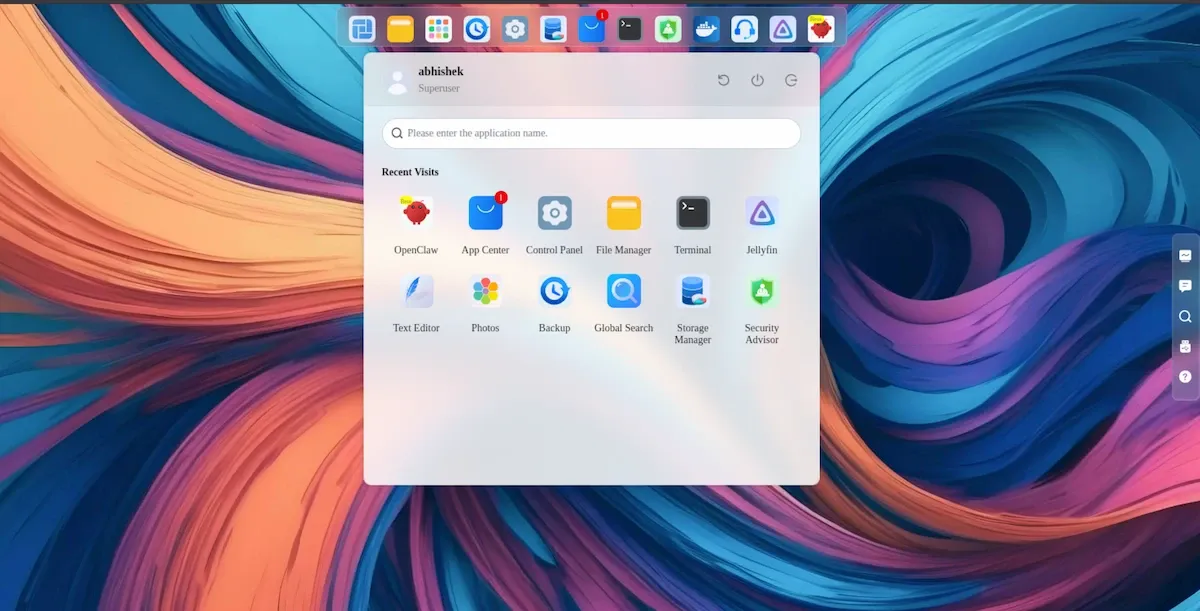The height and width of the screenshot is (611, 1200).
Task: Click the application name search field
Action: (591, 133)
